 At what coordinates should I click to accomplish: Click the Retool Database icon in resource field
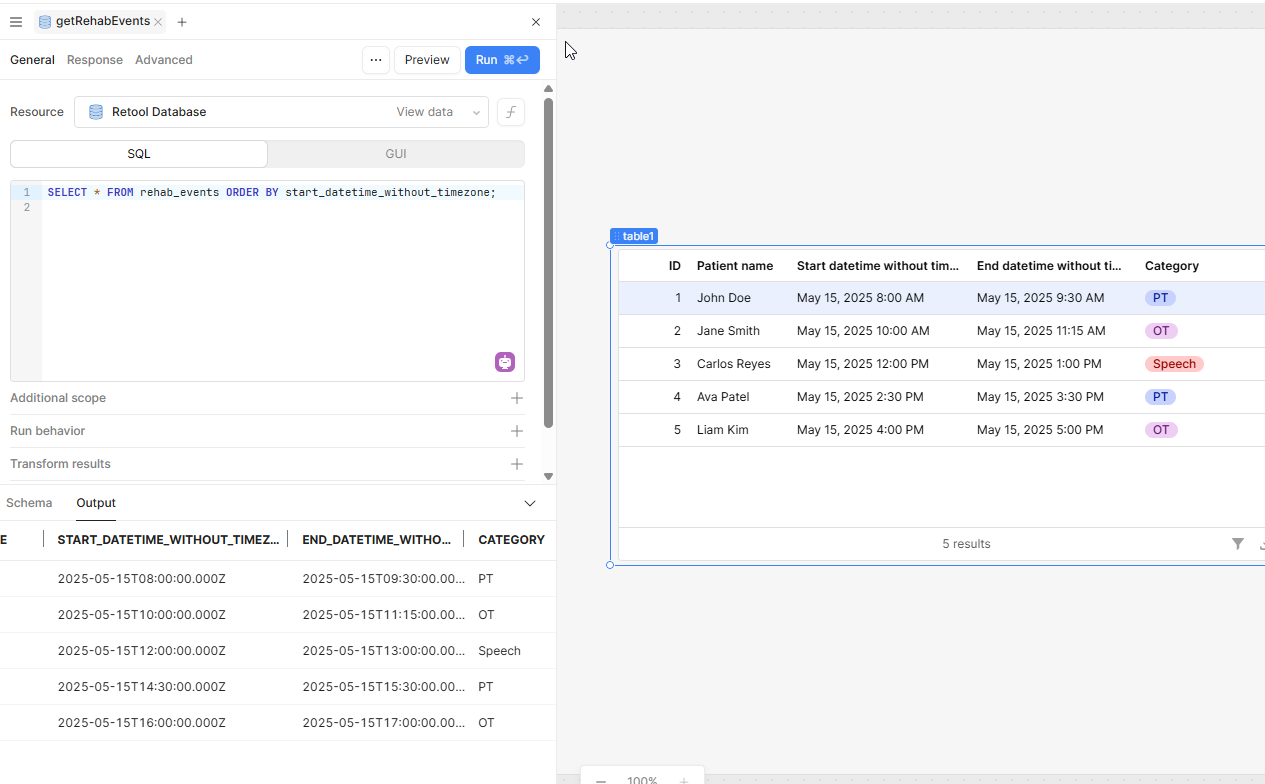[96, 112]
